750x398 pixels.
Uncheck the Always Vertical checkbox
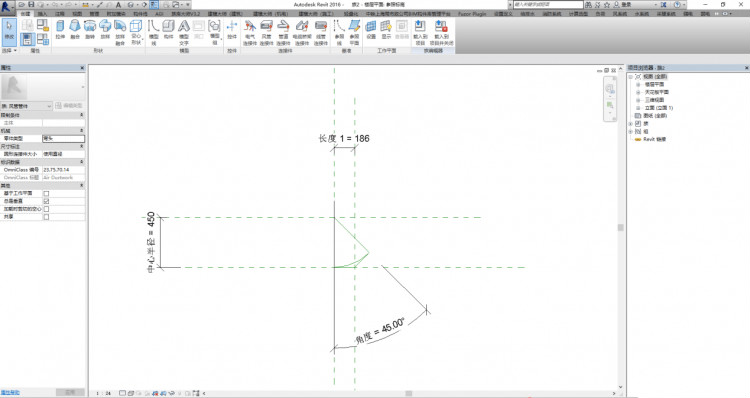click(46, 201)
